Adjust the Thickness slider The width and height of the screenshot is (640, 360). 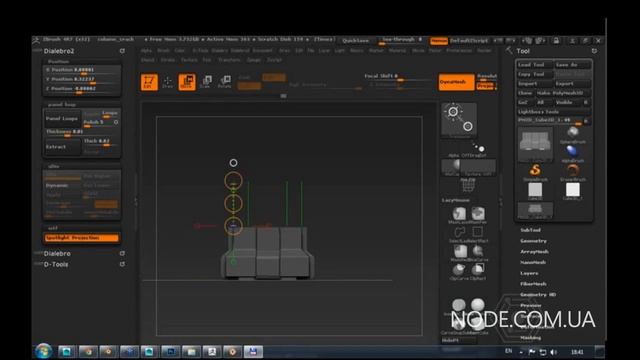pos(82,132)
